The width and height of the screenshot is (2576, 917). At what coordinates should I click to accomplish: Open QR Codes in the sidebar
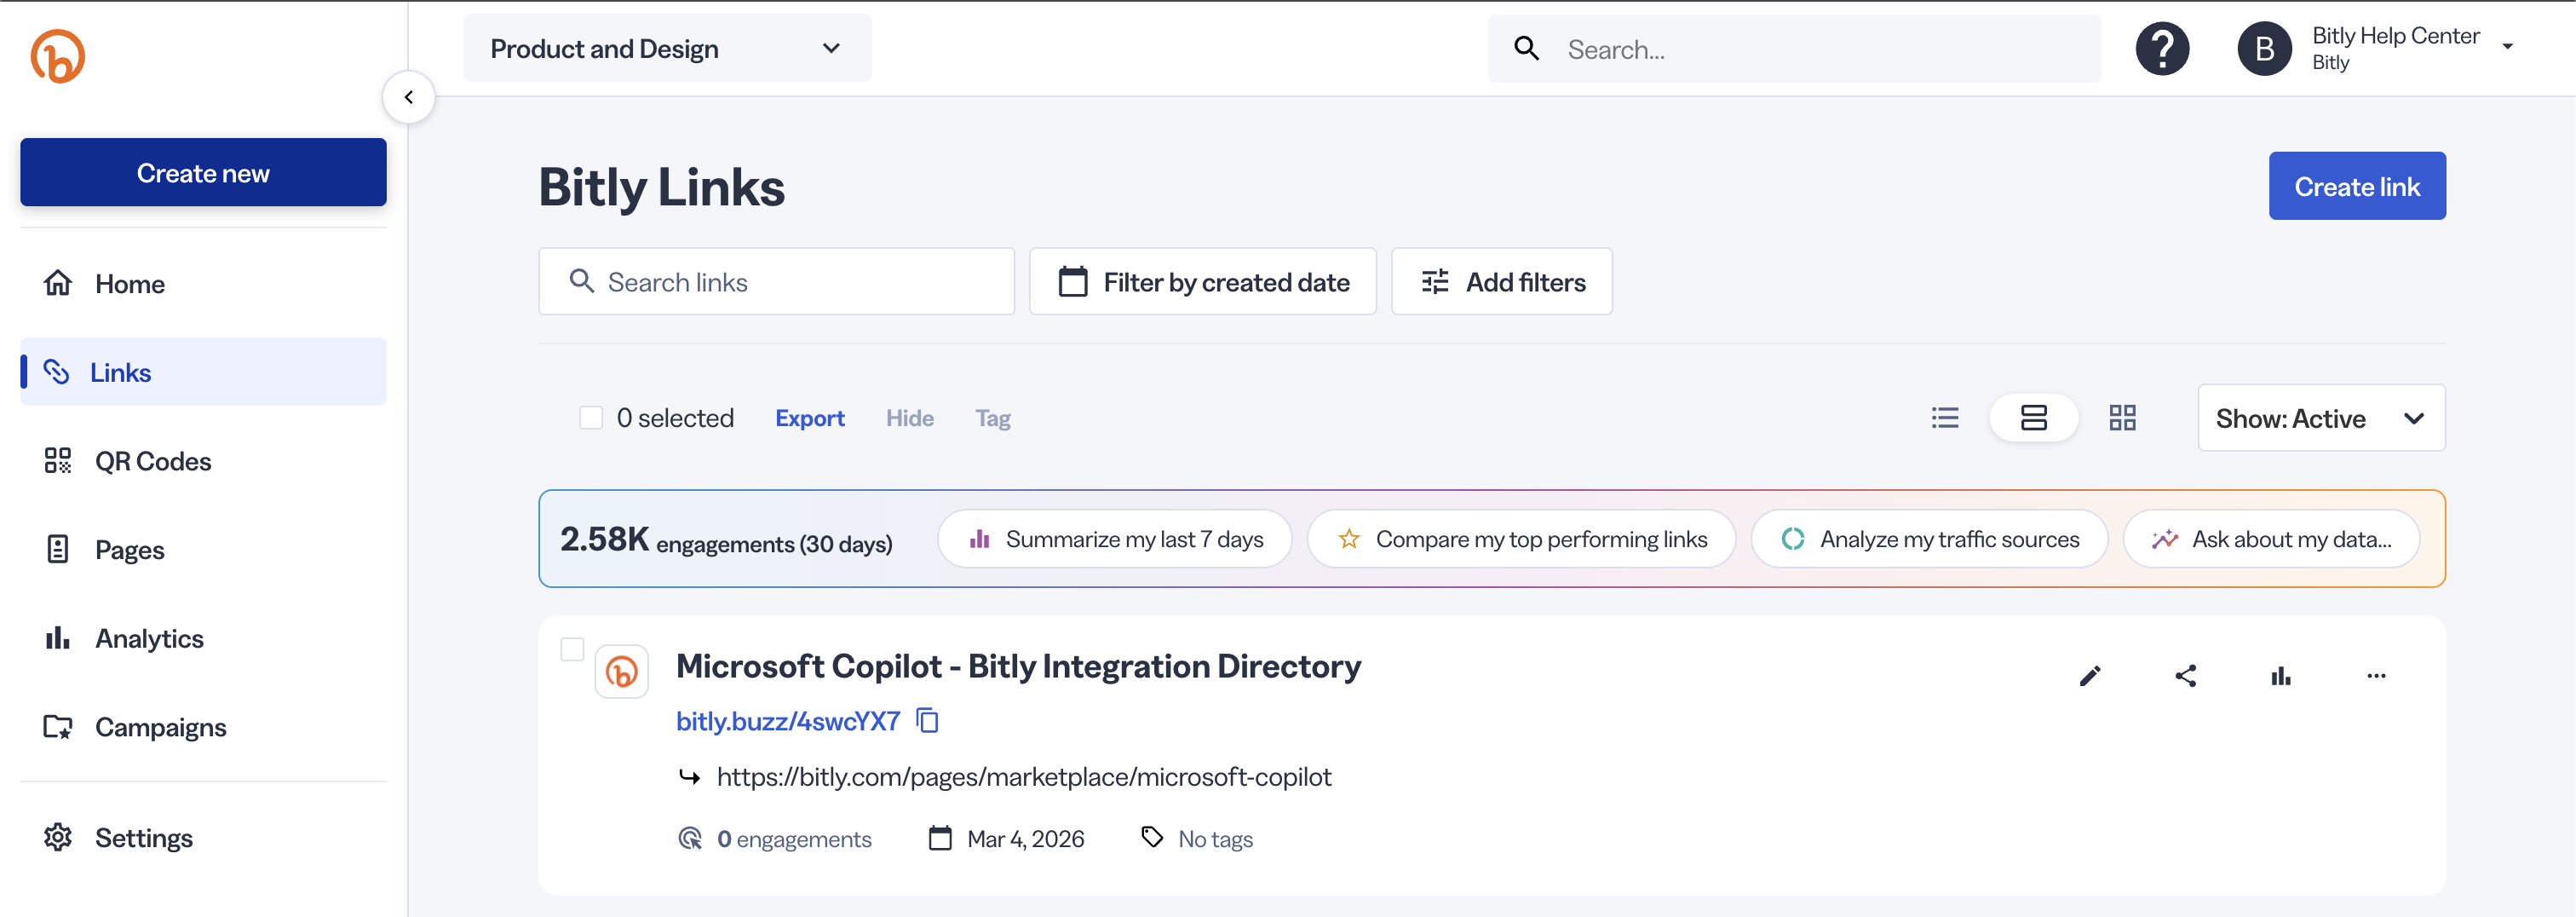click(203, 461)
